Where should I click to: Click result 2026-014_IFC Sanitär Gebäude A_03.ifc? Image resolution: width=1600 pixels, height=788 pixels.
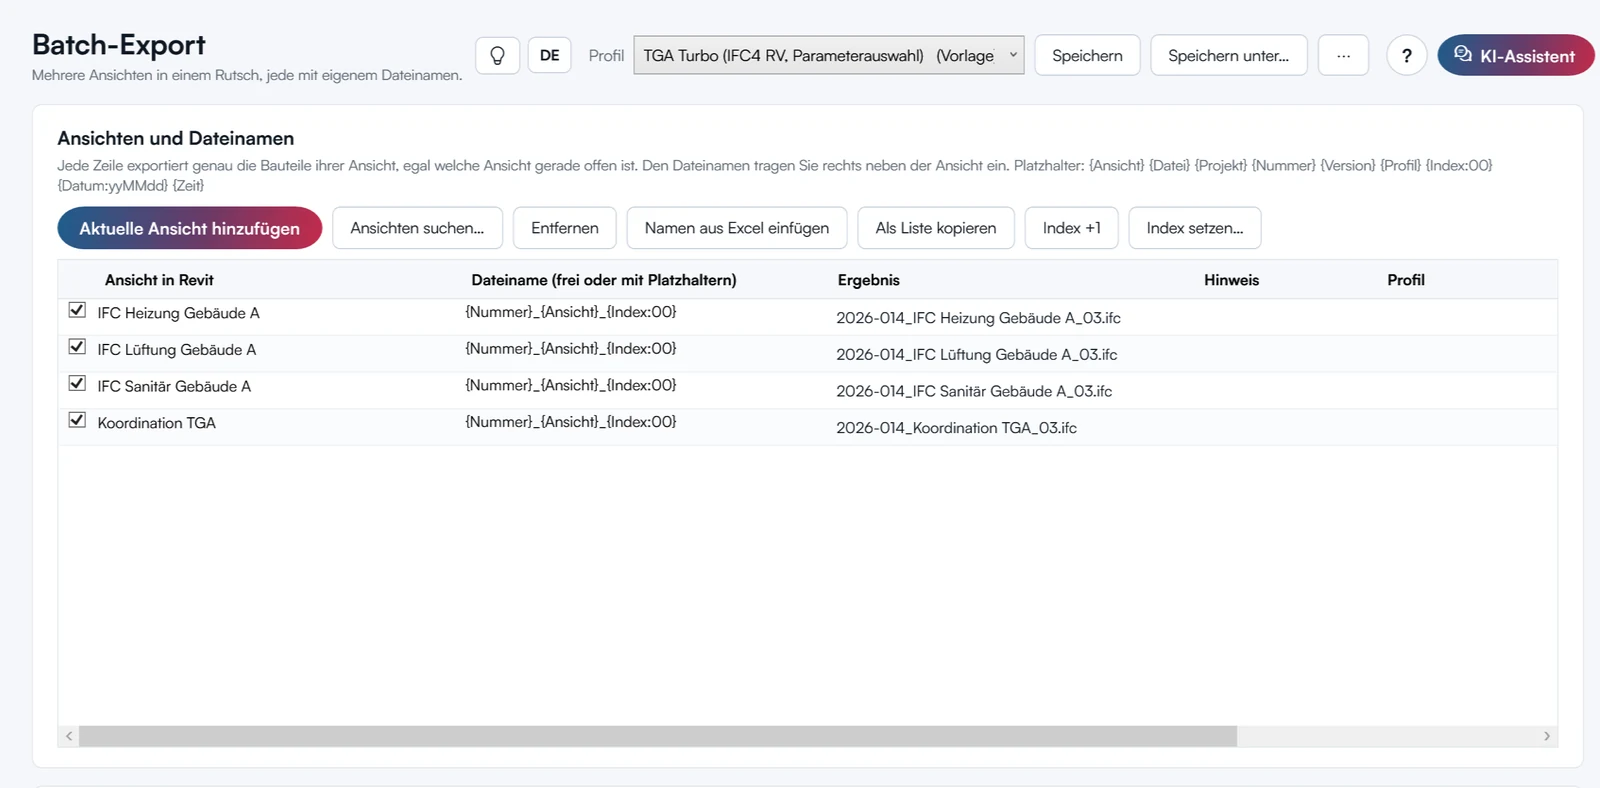click(974, 391)
